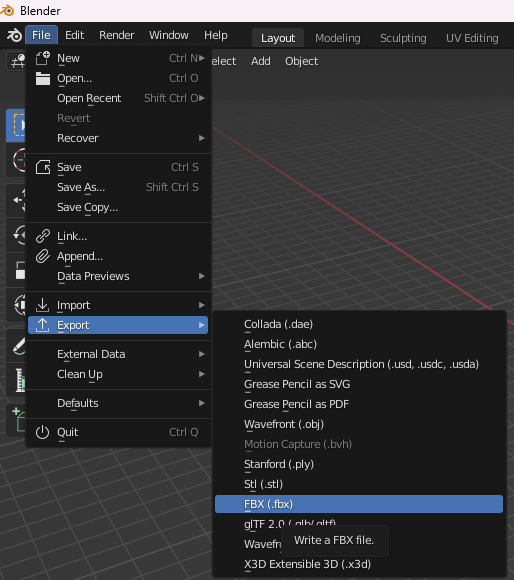The width and height of the screenshot is (514, 580).
Task: Expand the Defaults submenu
Action: click(x=118, y=403)
